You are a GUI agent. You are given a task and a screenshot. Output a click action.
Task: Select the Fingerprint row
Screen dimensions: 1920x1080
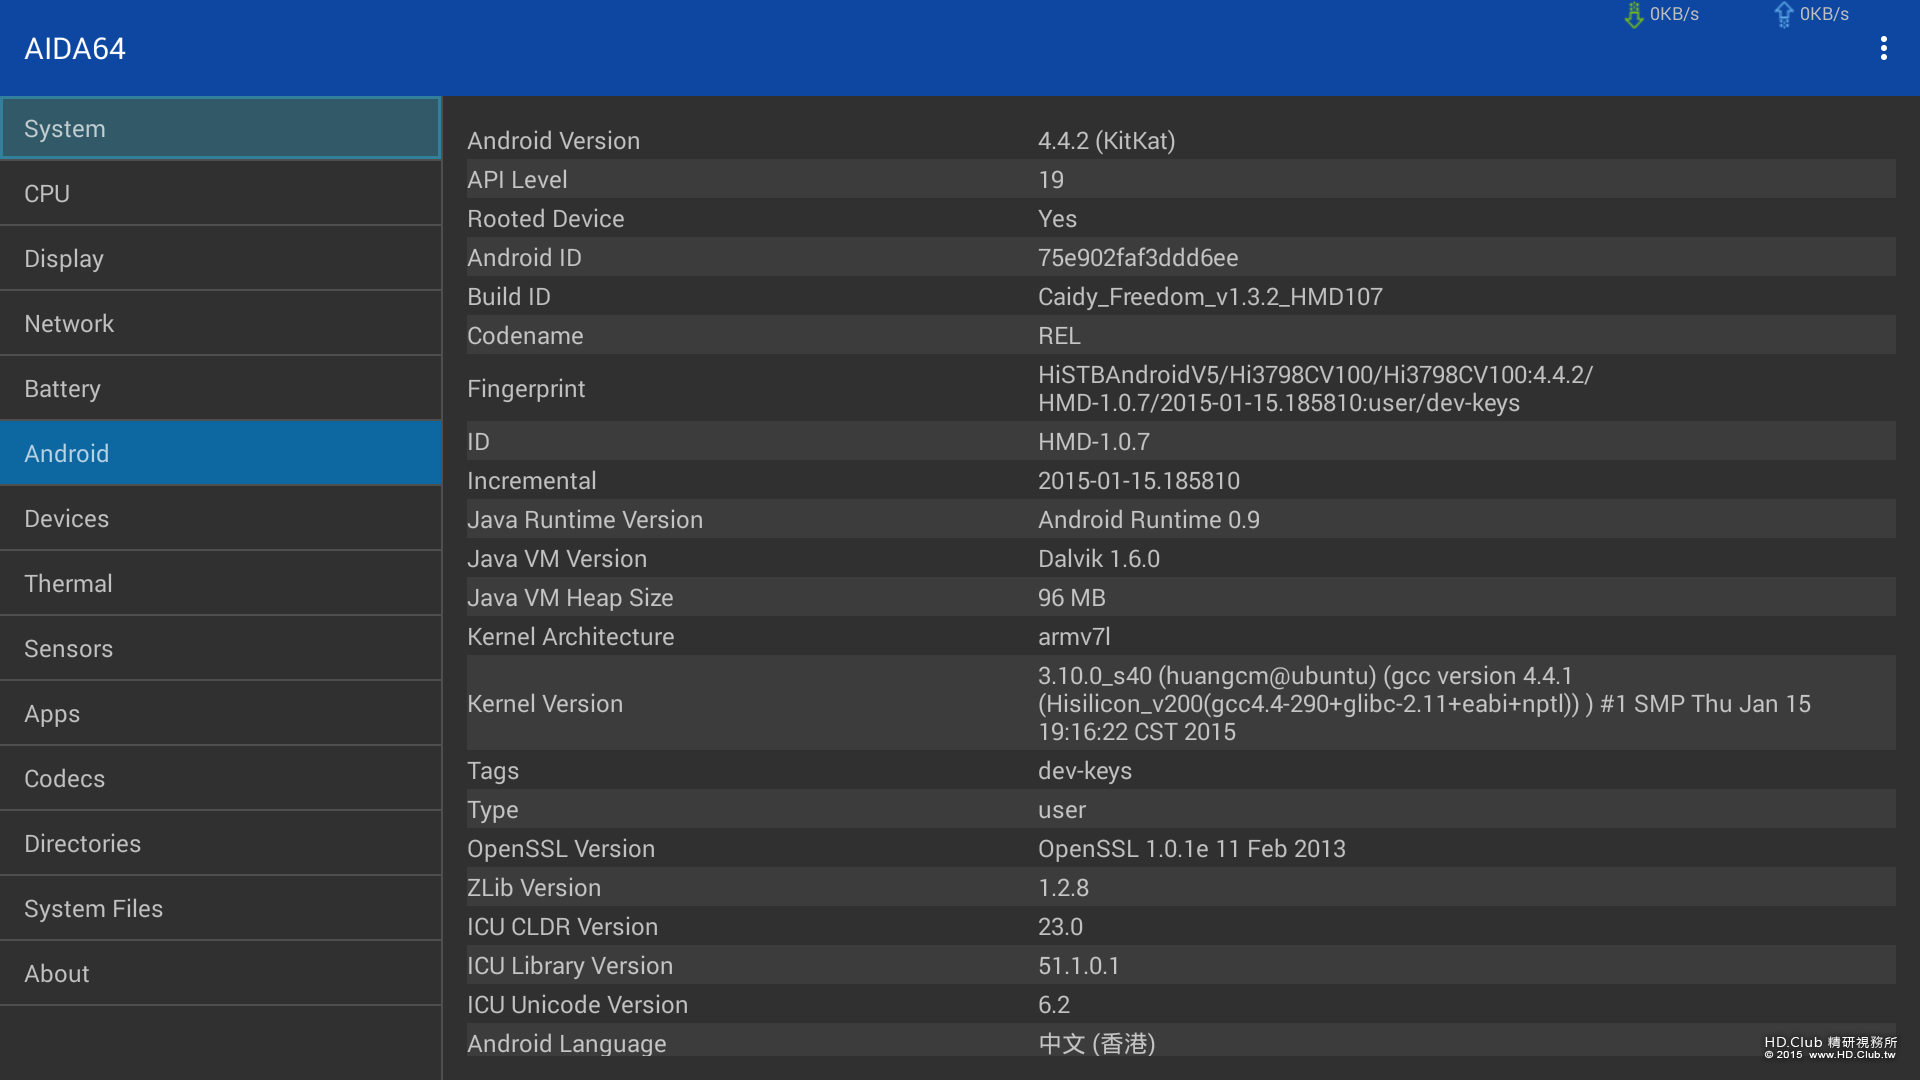1180,388
